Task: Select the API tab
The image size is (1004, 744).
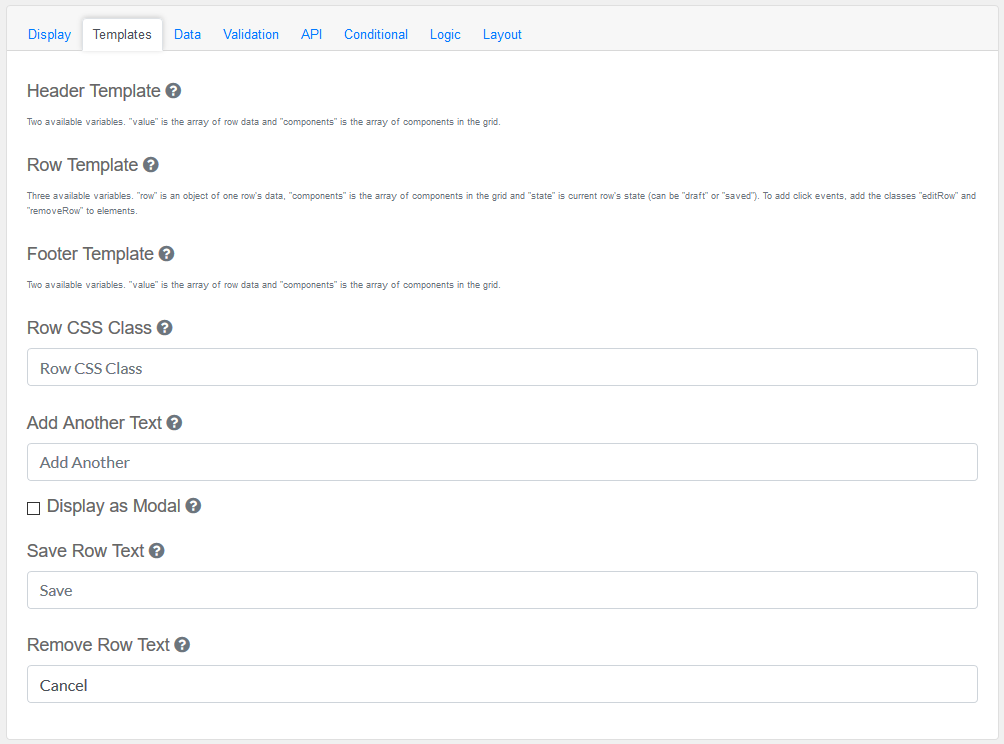Action: pos(311,34)
